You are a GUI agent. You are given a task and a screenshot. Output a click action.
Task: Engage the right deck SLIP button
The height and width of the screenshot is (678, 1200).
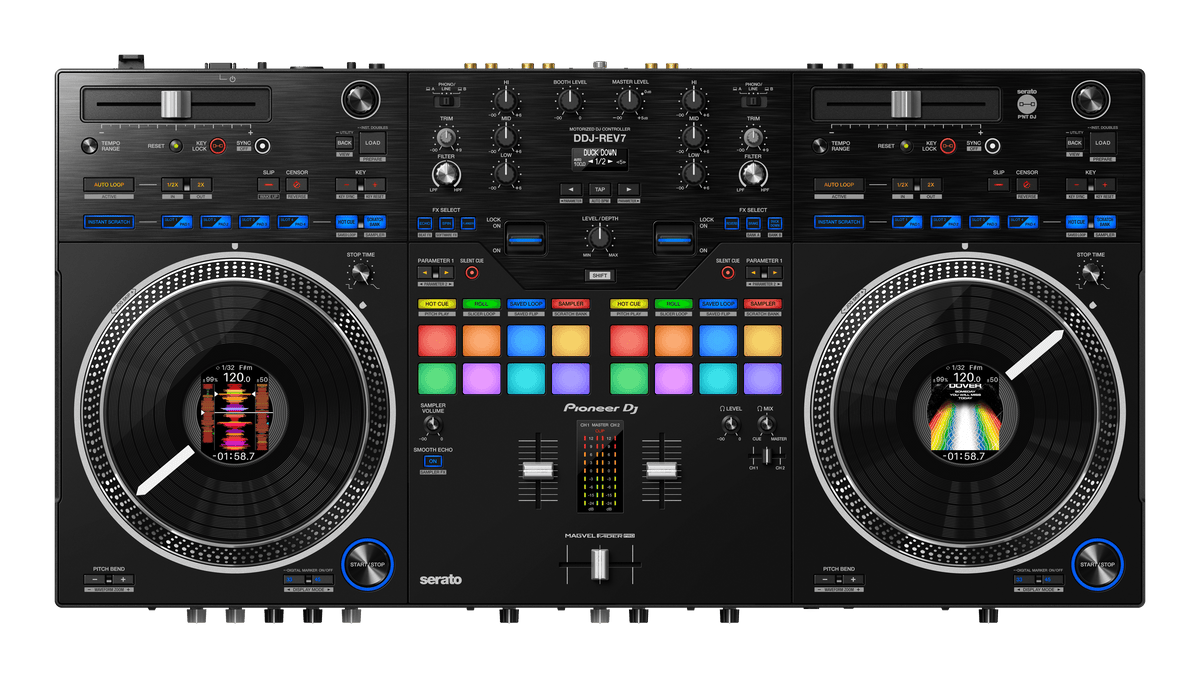click(x=999, y=185)
